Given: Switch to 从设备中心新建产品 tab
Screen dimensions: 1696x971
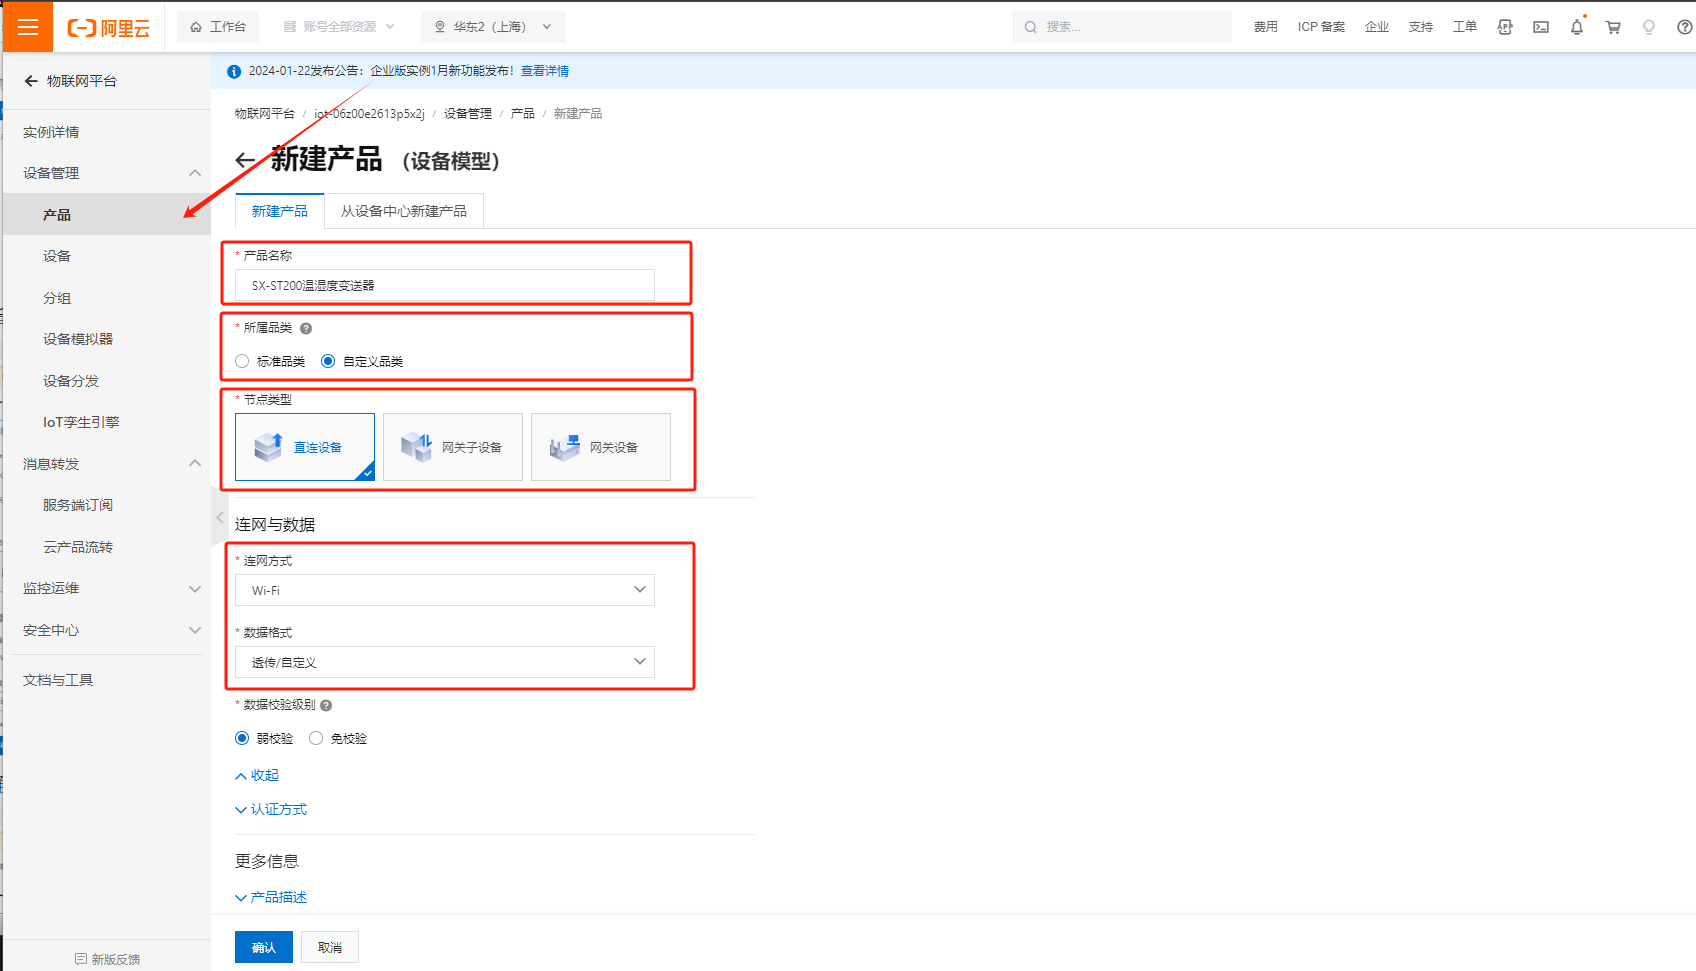Looking at the screenshot, I should (403, 211).
